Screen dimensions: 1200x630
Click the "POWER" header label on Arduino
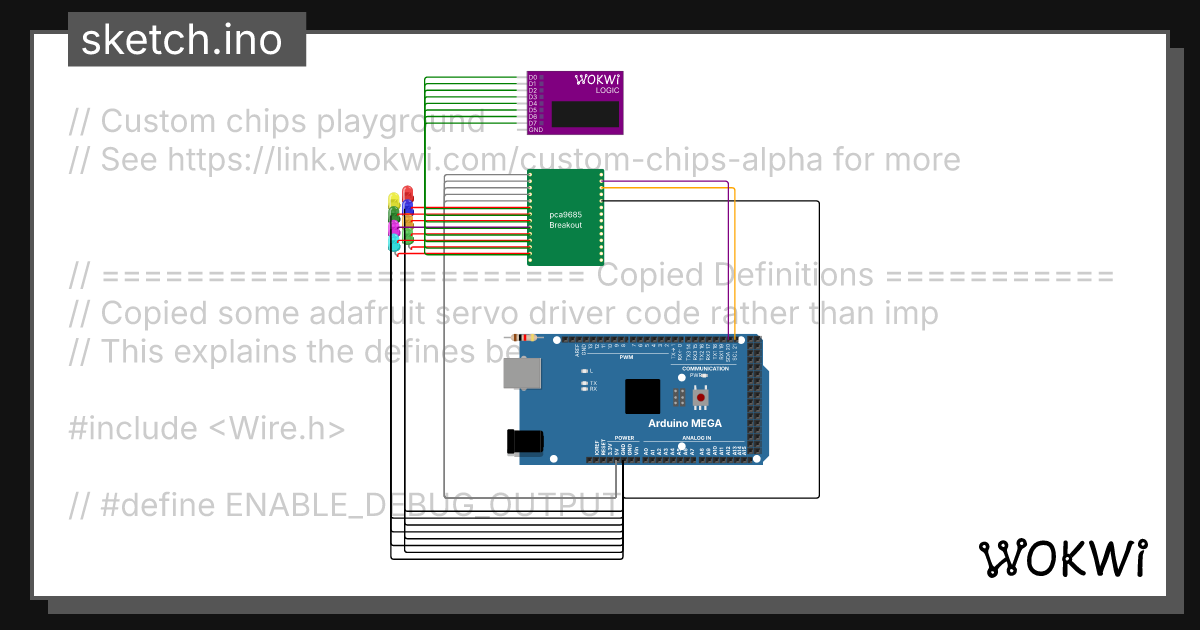pos(624,438)
